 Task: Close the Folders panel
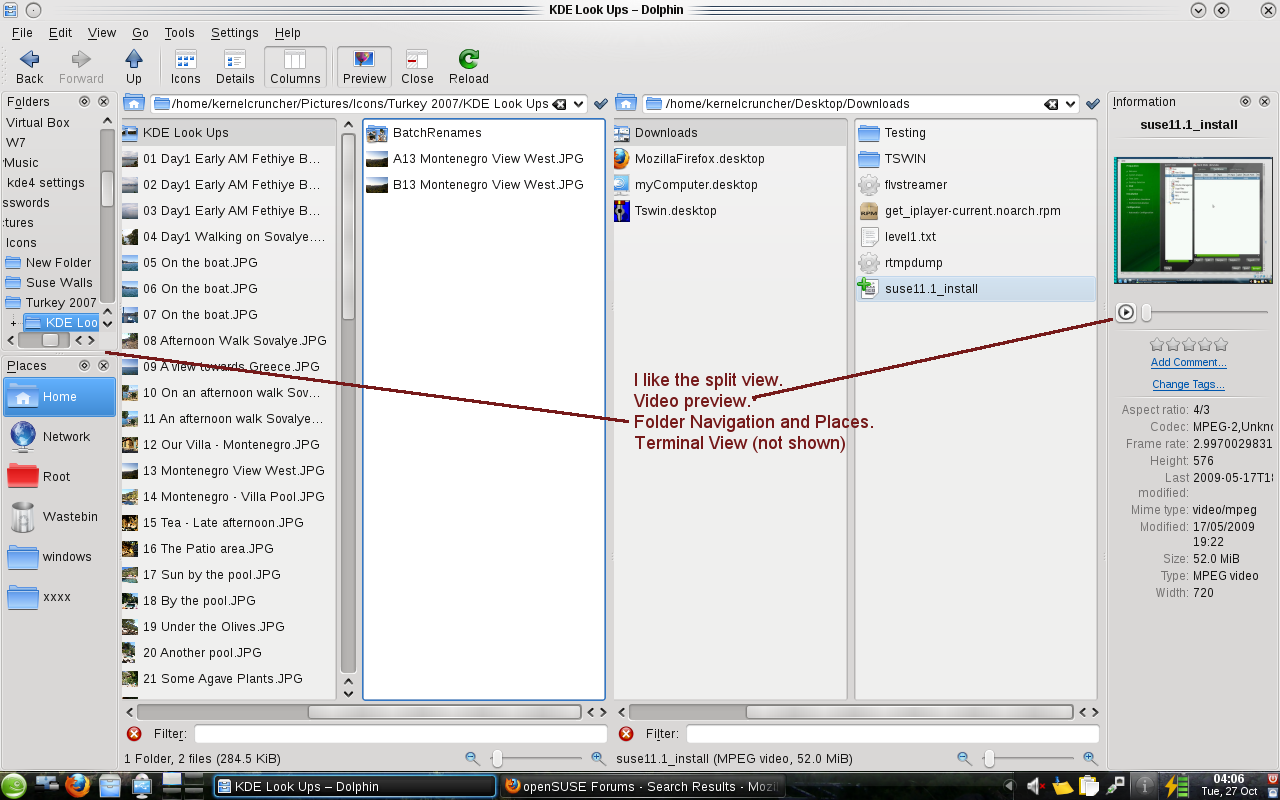[x=104, y=101]
